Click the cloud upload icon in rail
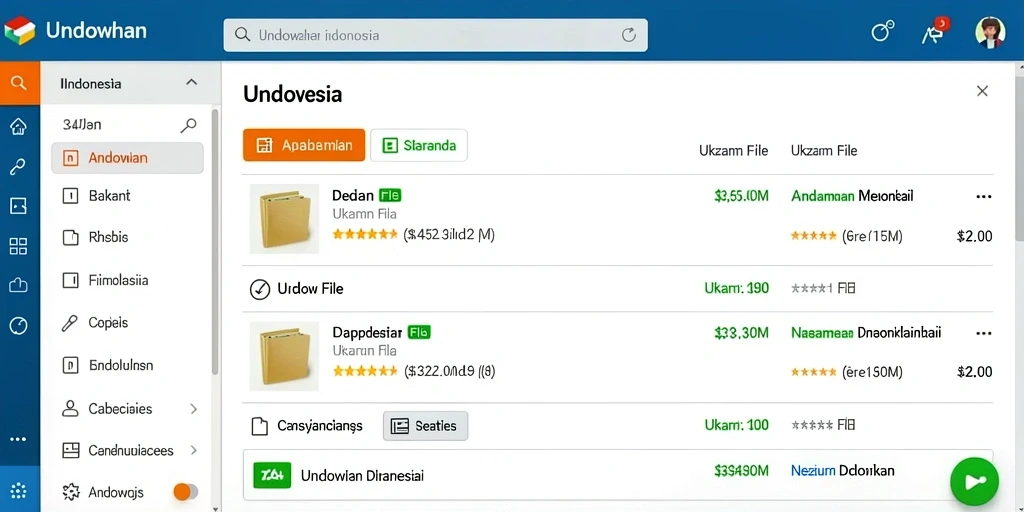1024x512 pixels. coord(18,285)
